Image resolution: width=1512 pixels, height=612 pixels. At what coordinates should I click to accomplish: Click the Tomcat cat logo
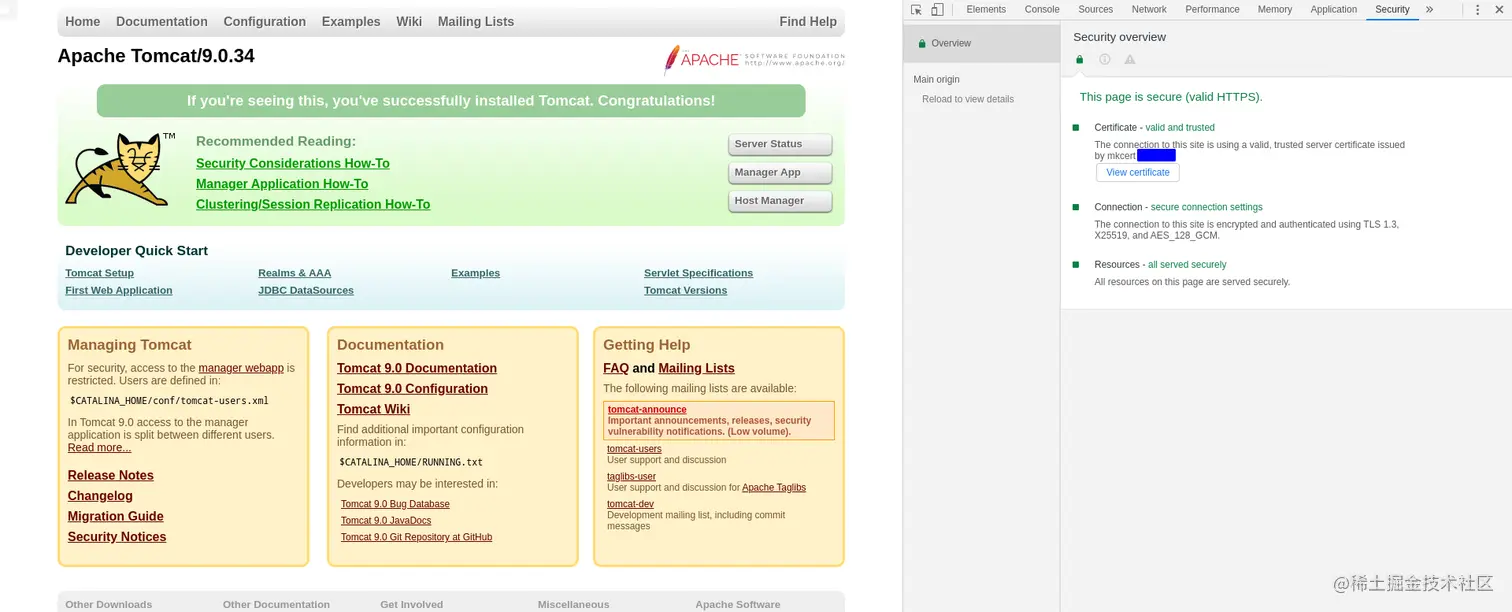click(x=119, y=169)
